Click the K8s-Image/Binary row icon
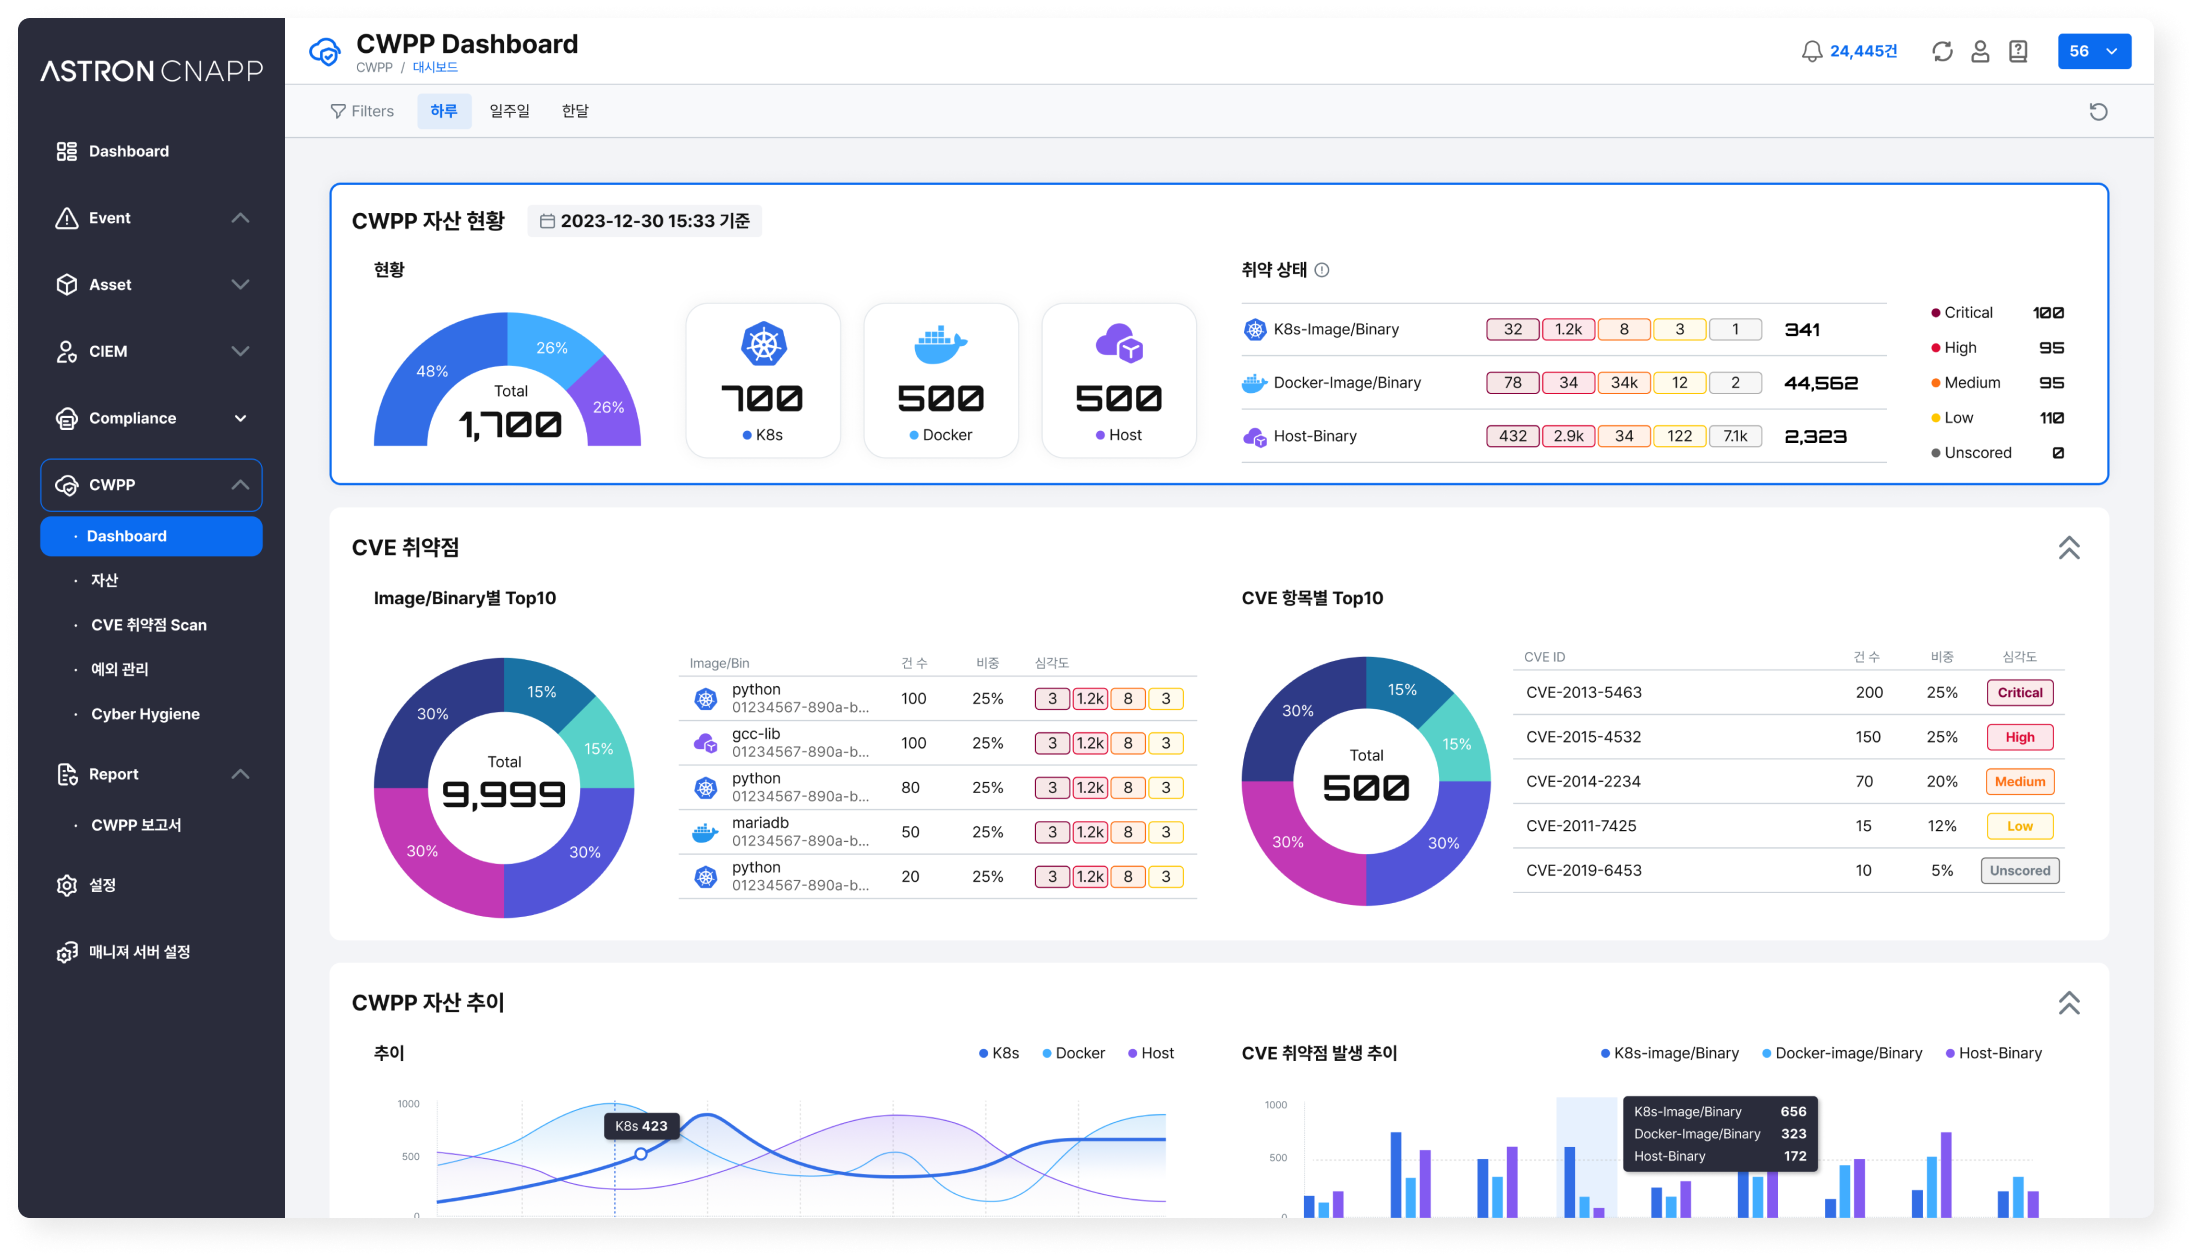The image size is (2196, 1260). pos(1254,330)
